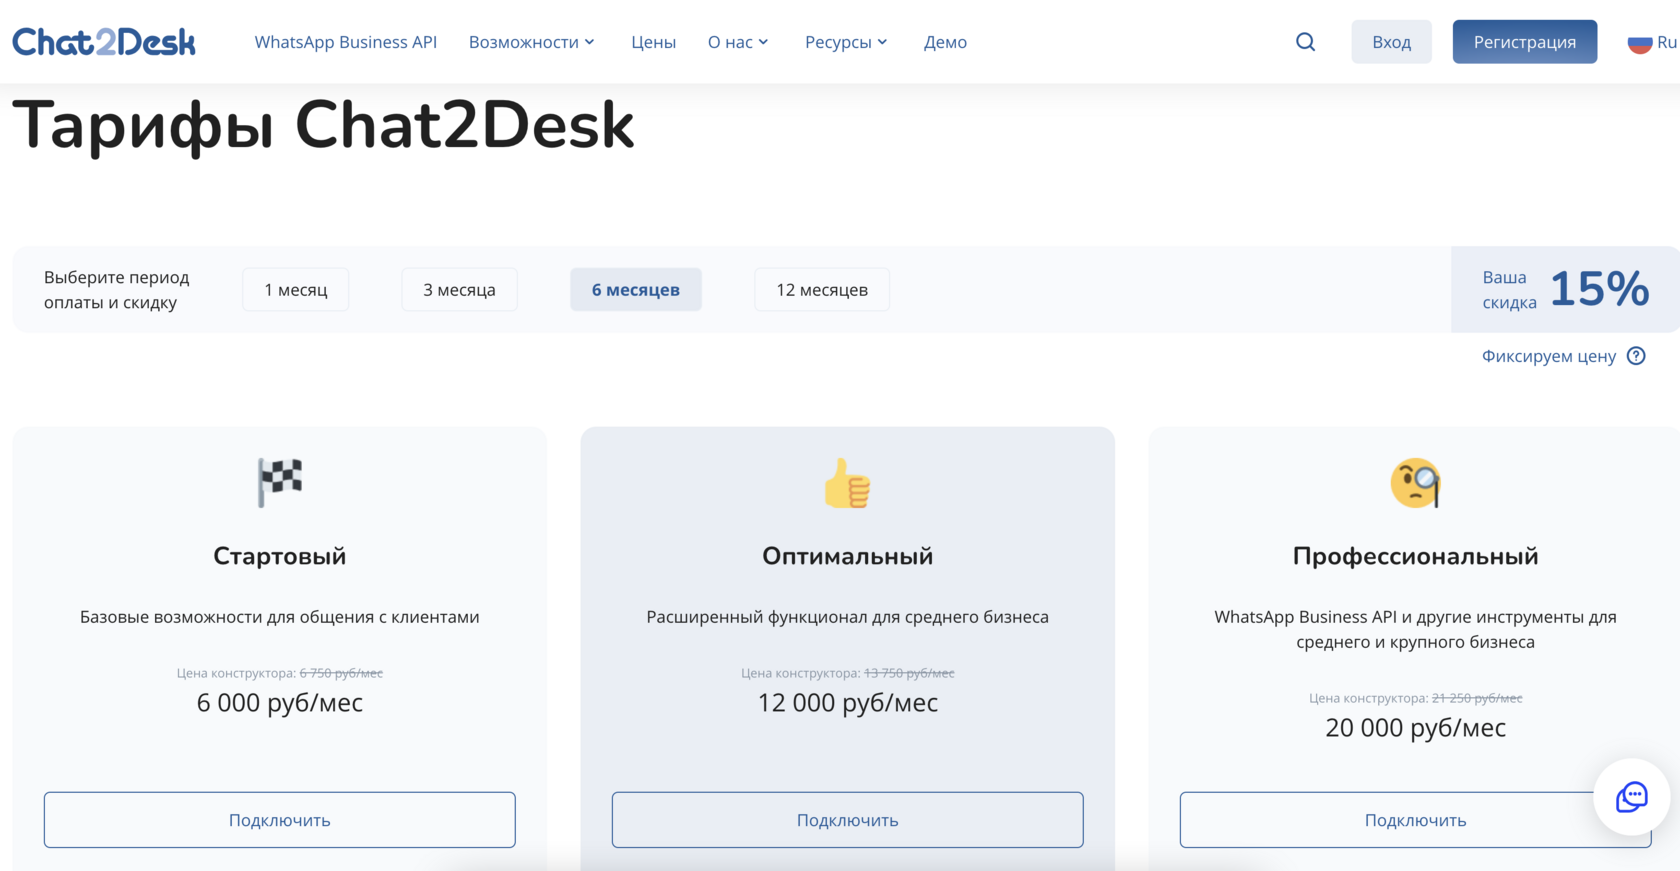Click the Регистрация button
Viewport: 1680px width, 871px height.
1525,42
